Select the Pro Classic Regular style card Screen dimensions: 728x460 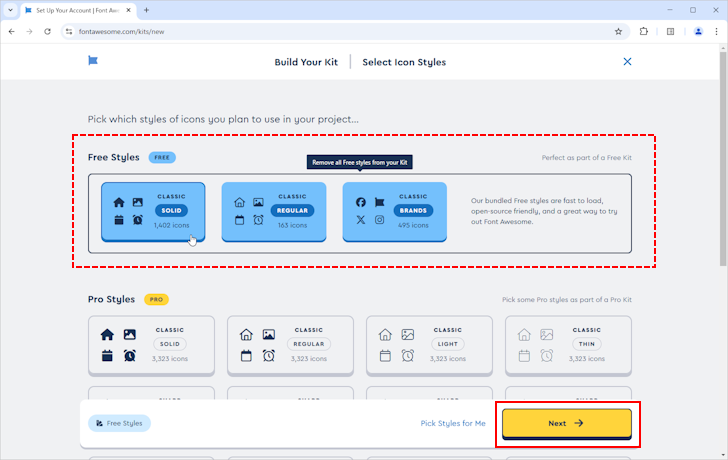[290, 343]
